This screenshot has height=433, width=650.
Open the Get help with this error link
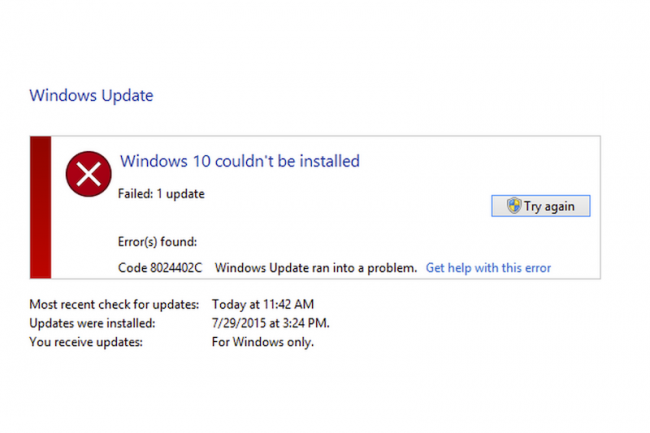point(488,268)
